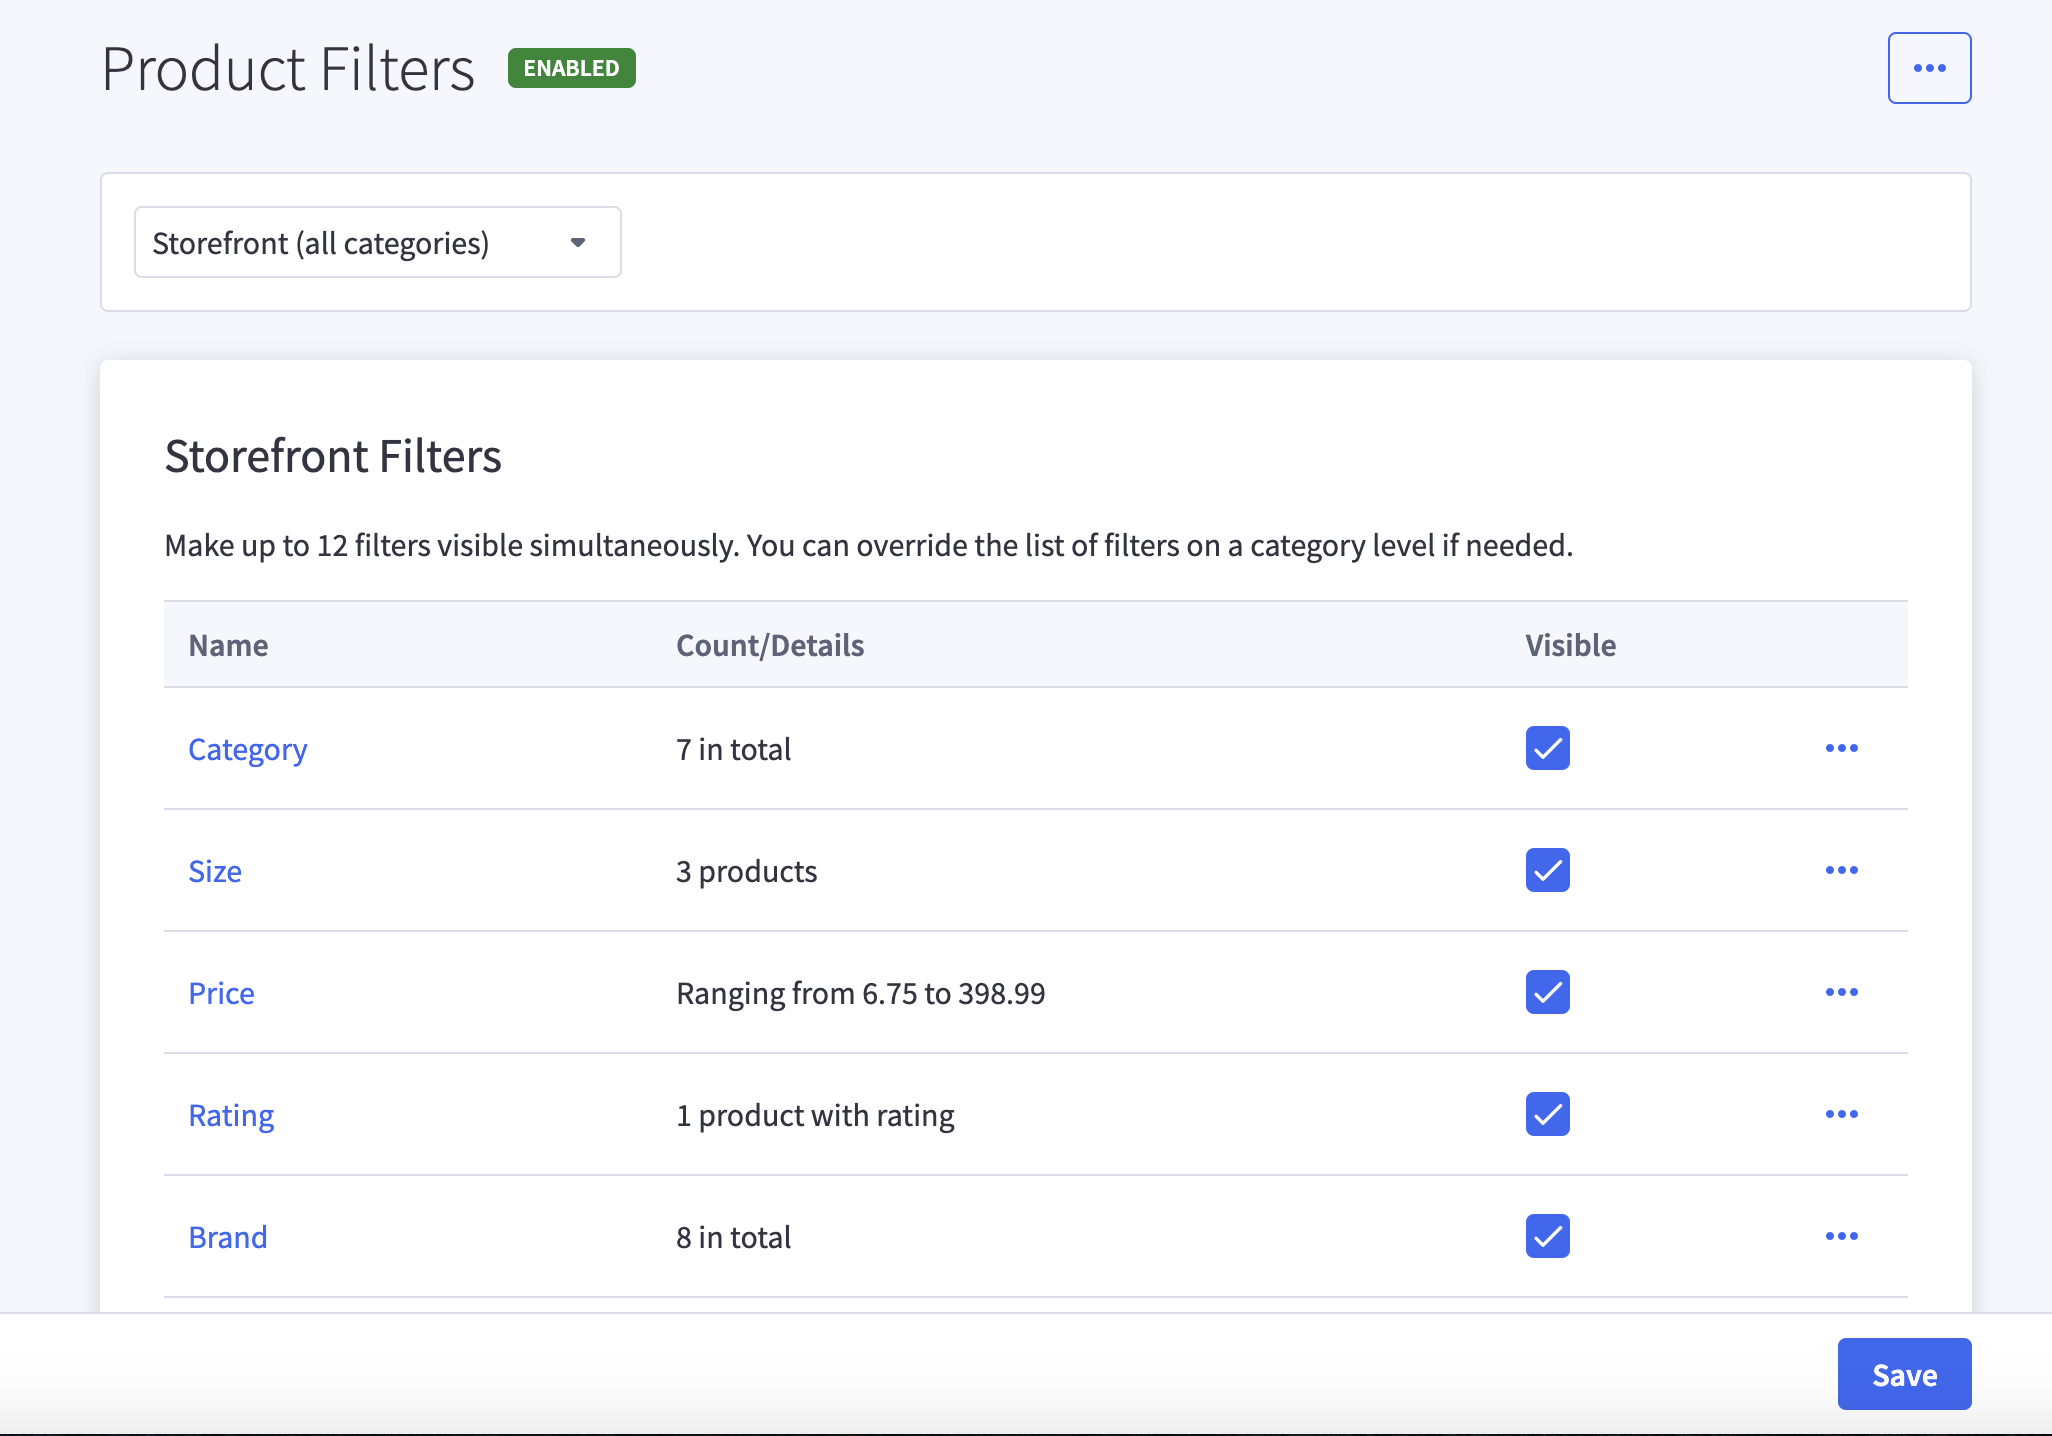Open the Brand row options menu

coord(1843,1236)
